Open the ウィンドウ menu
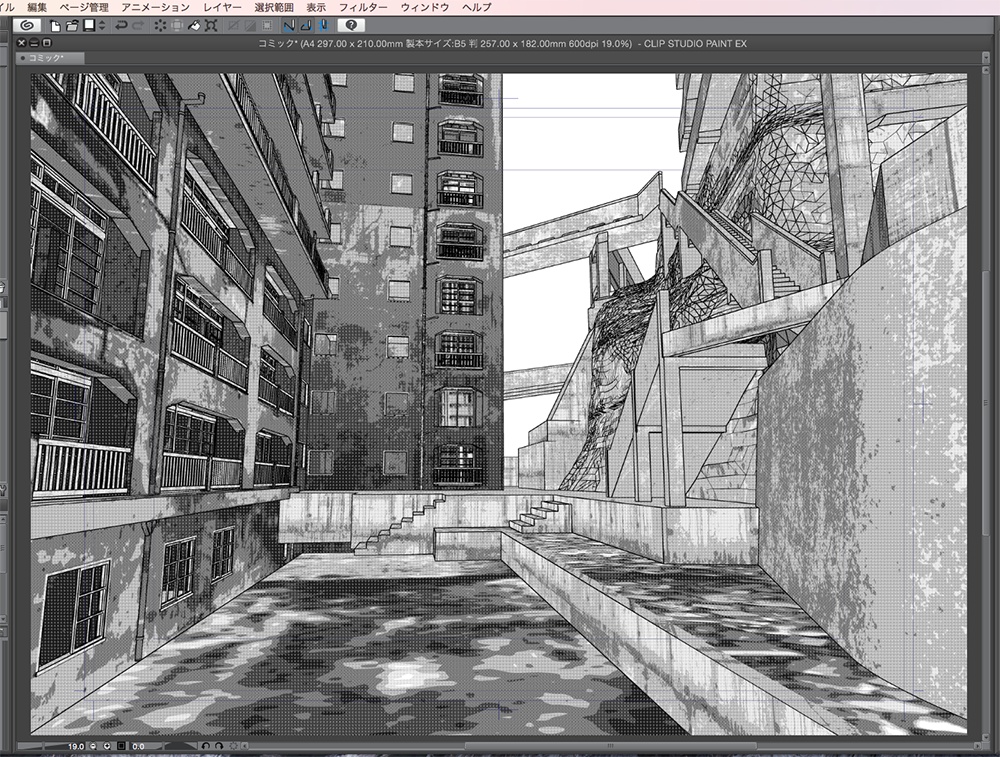This screenshot has height=757, width=1000. click(425, 7)
